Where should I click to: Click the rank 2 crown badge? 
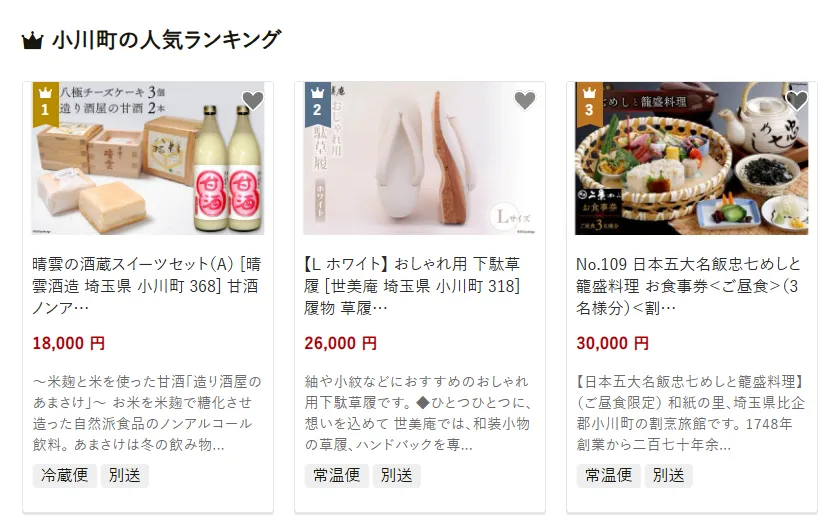[x=317, y=103]
